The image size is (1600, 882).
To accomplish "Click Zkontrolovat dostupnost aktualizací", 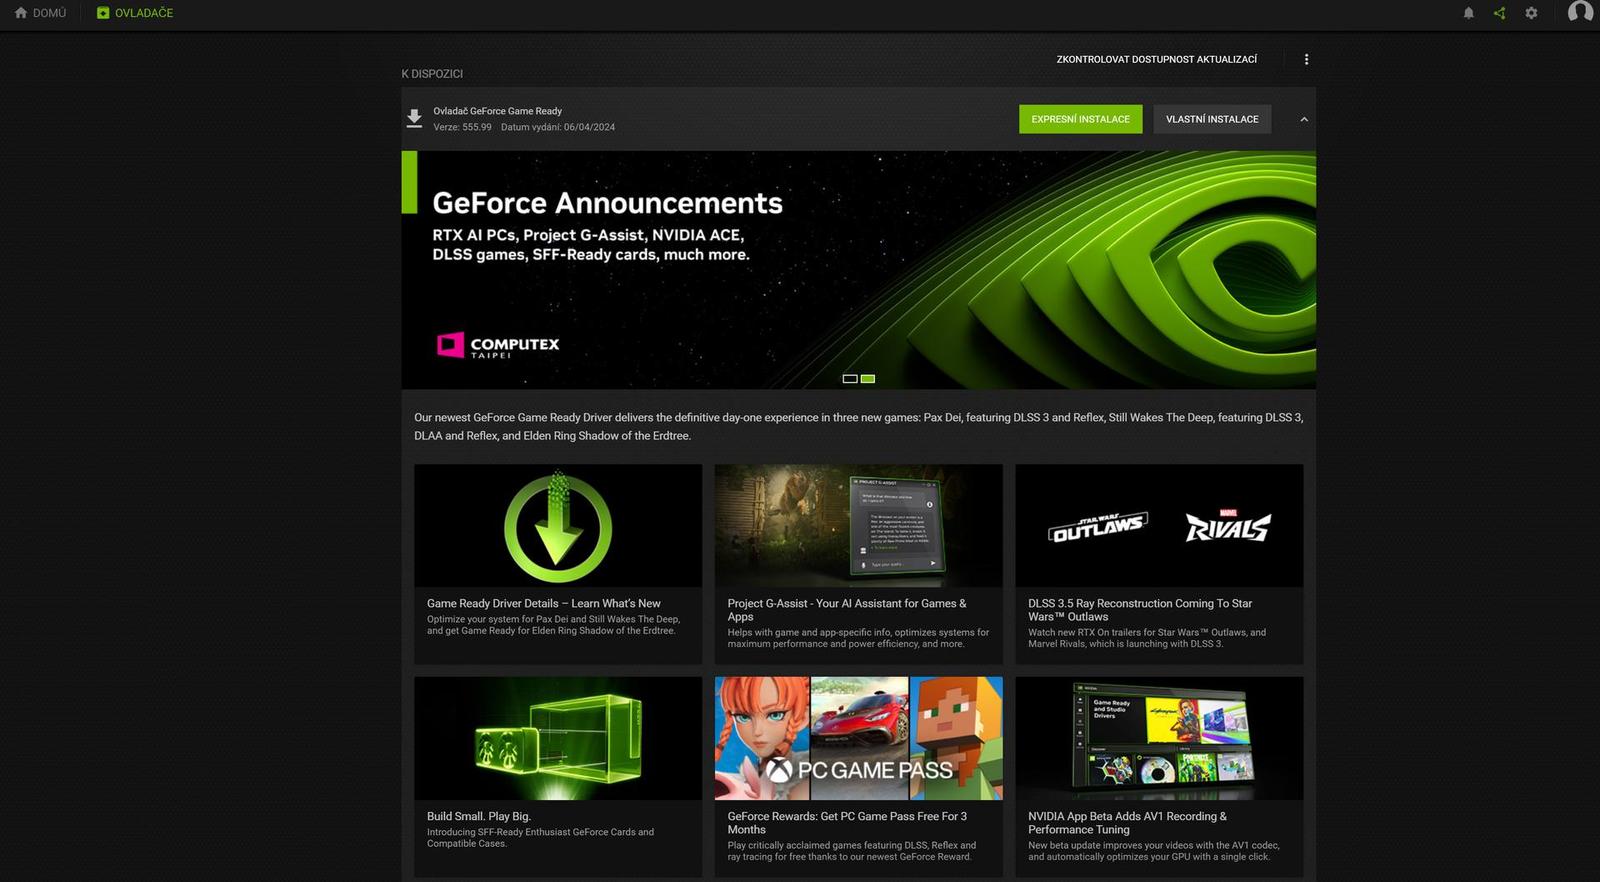I will [x=1157, y=59].
